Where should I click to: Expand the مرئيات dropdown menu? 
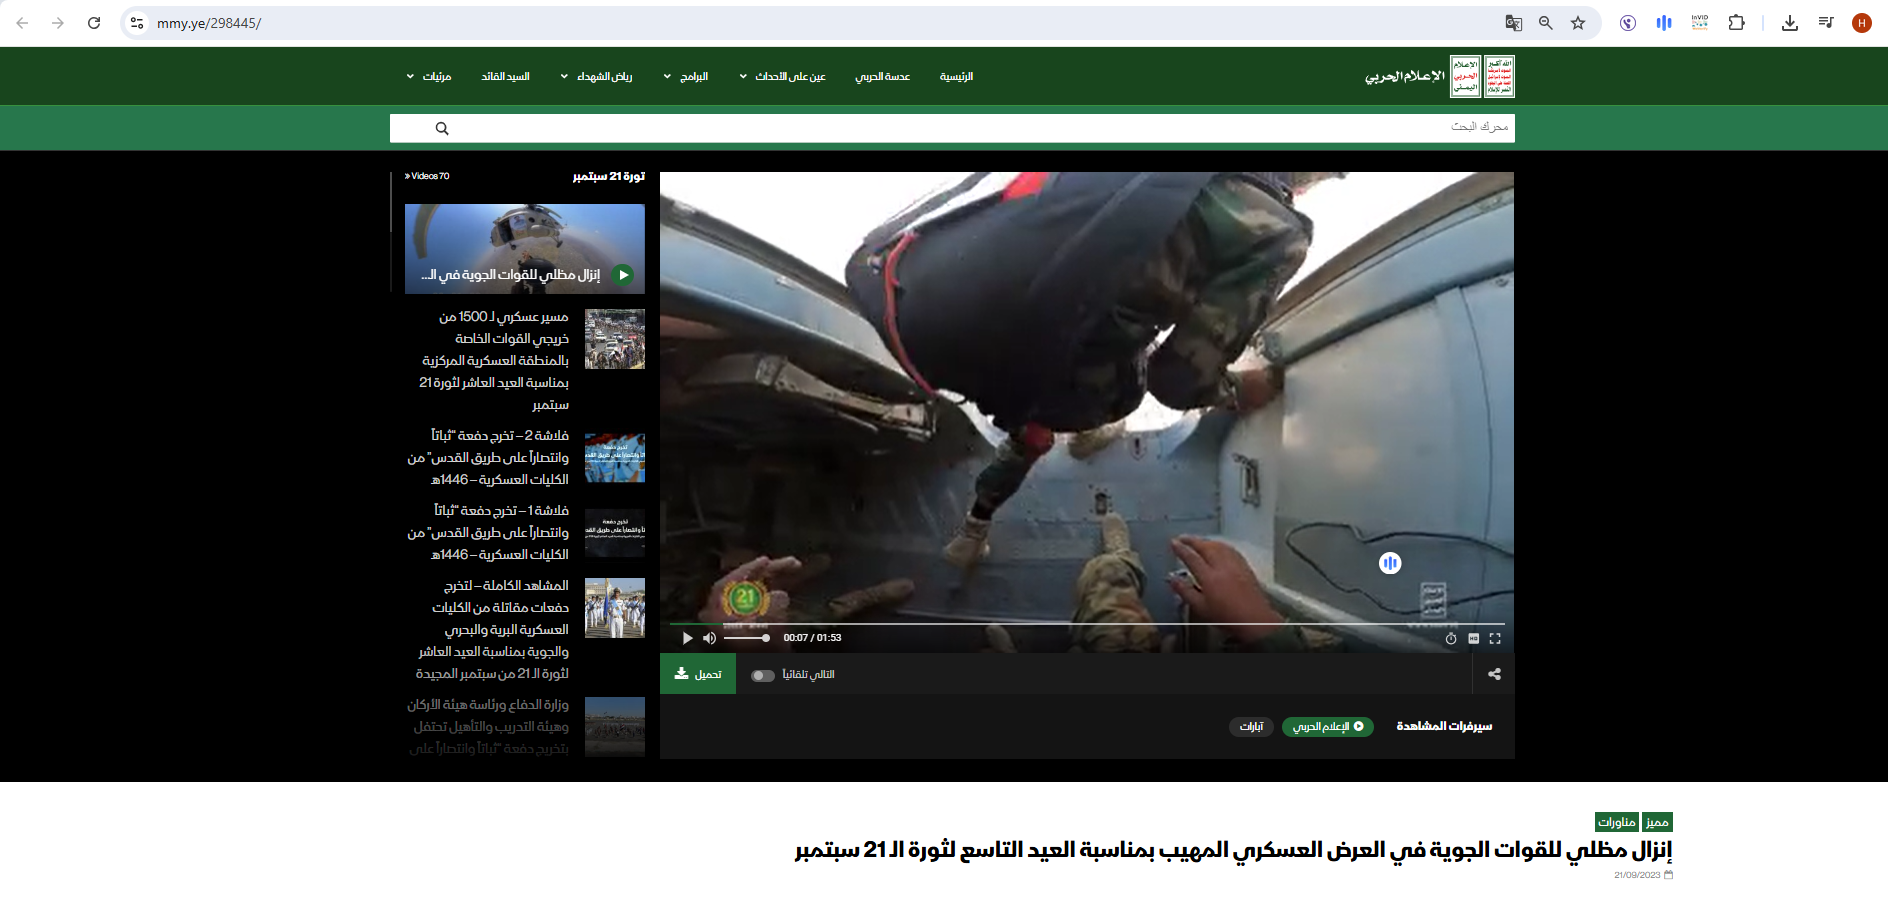point(429,76)
